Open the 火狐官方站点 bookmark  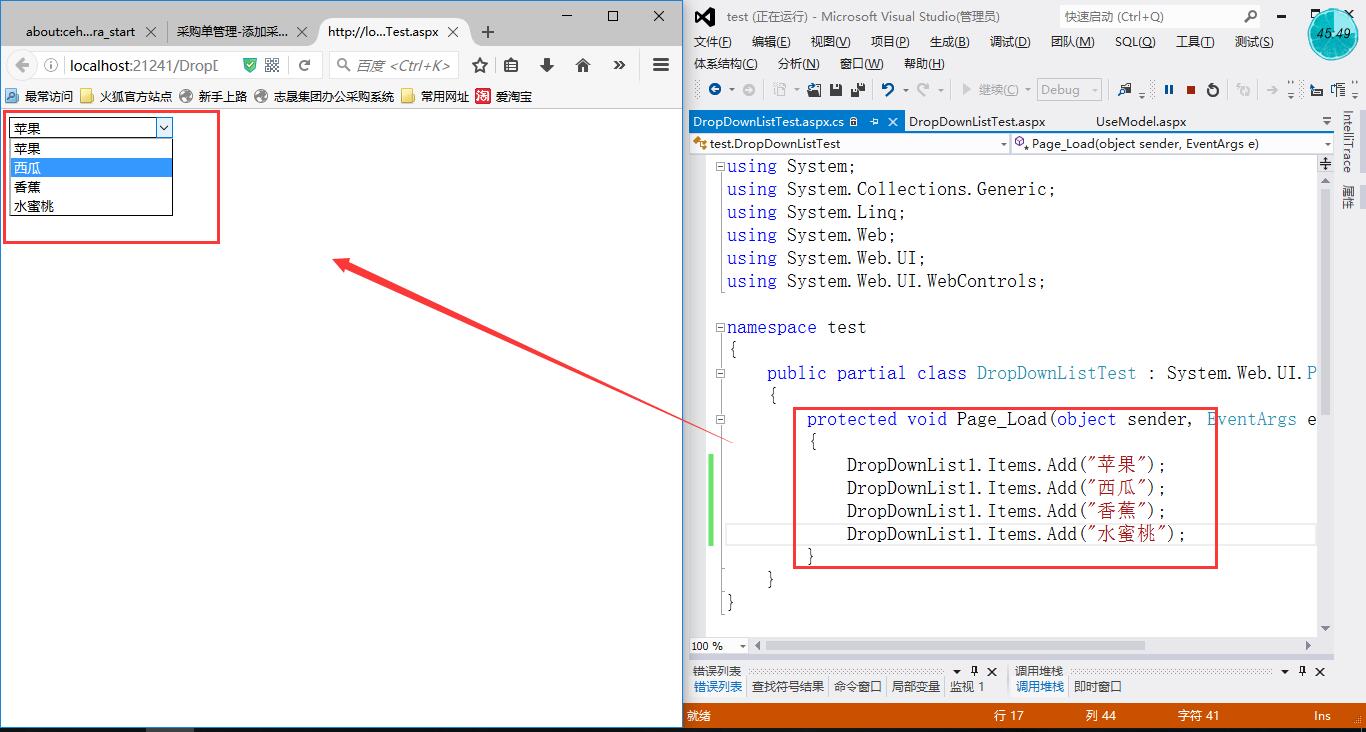[x=126, y=97]
